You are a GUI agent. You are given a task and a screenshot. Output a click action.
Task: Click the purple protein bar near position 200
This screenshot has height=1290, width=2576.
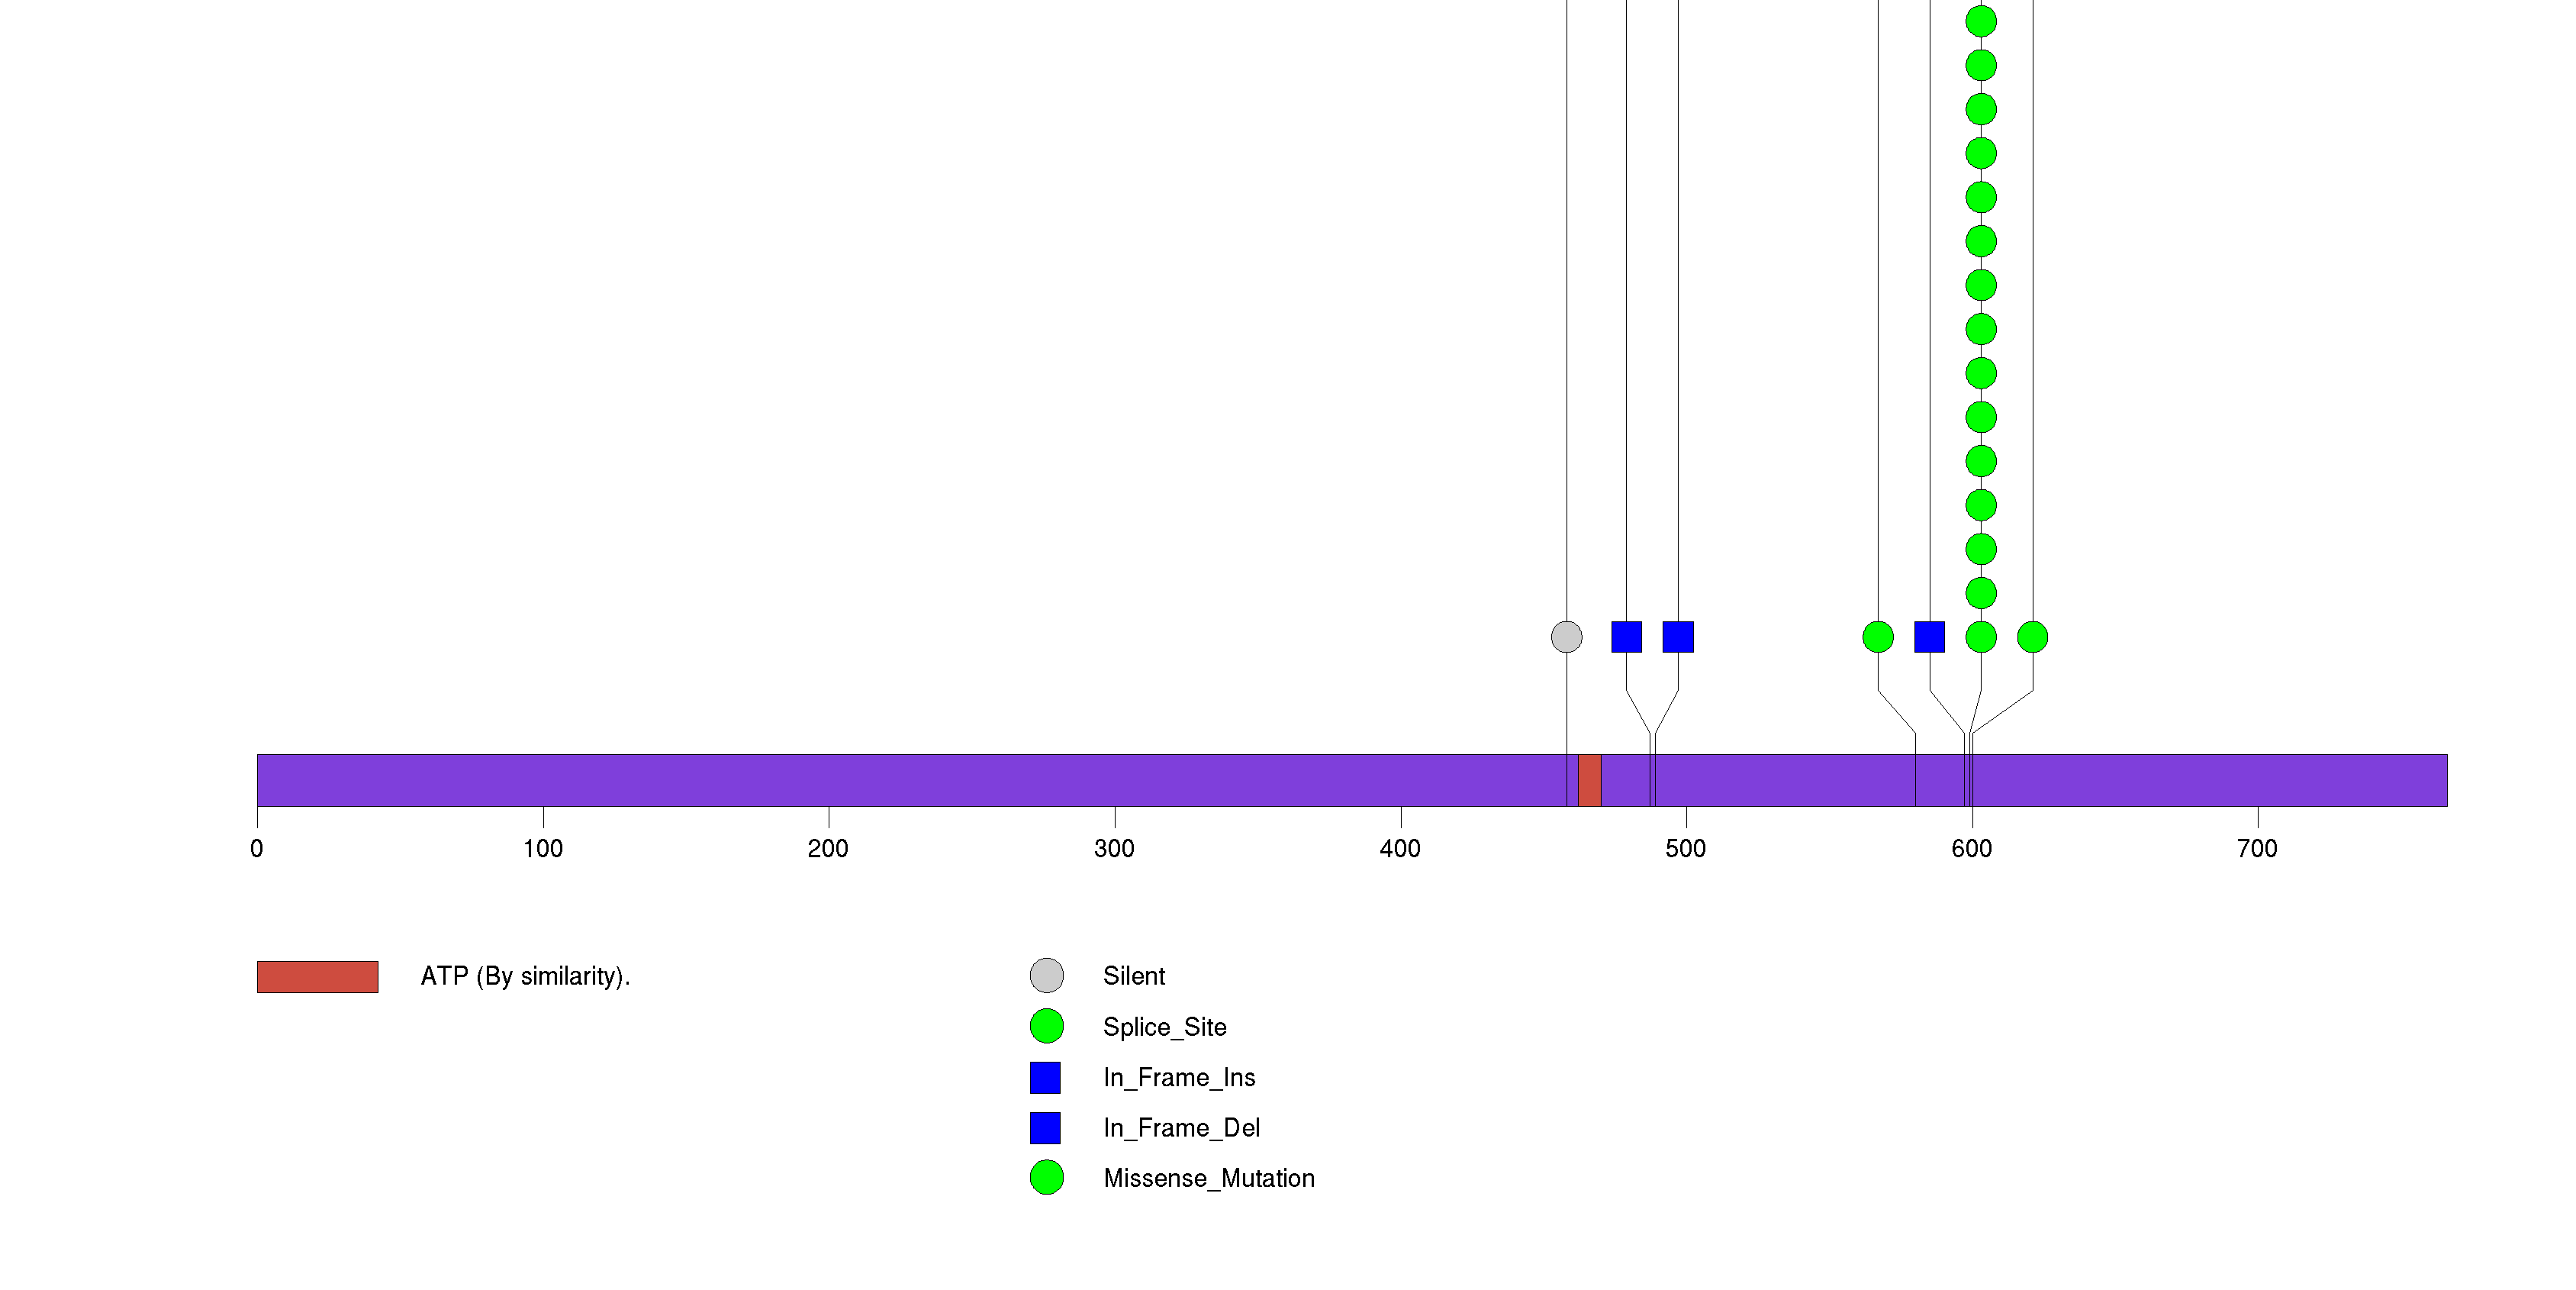(828, 780)
